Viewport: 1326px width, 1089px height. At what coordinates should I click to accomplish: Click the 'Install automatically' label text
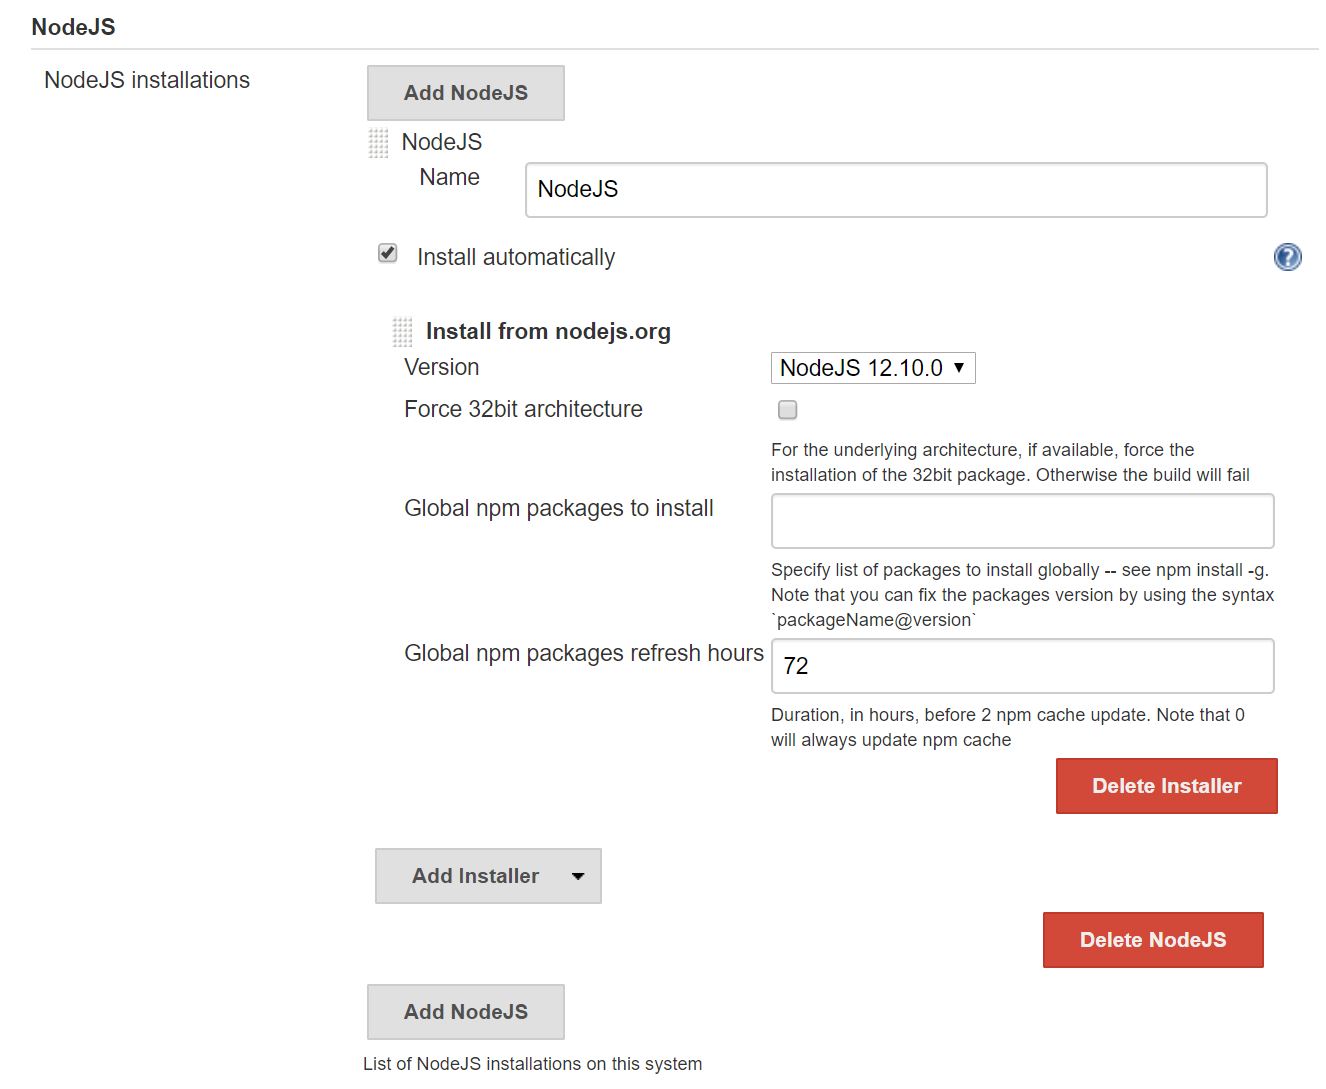[x=516, y=257]
